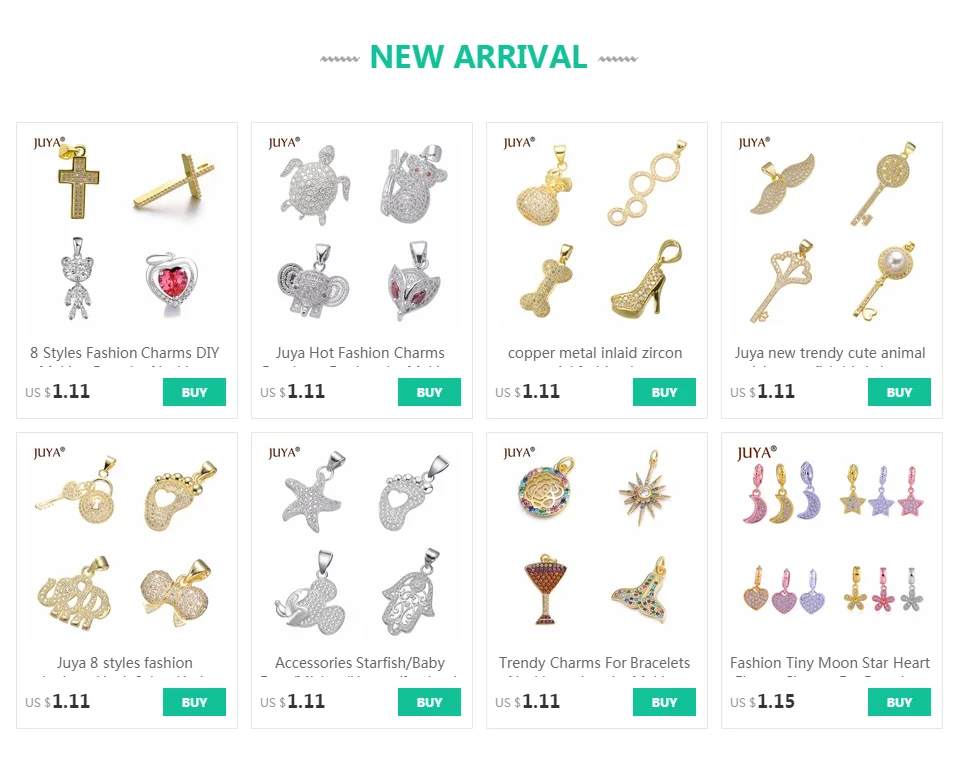Buy the Juya Hot Fashion Charms item
958x760 pixels.
[x=430, y=392]
